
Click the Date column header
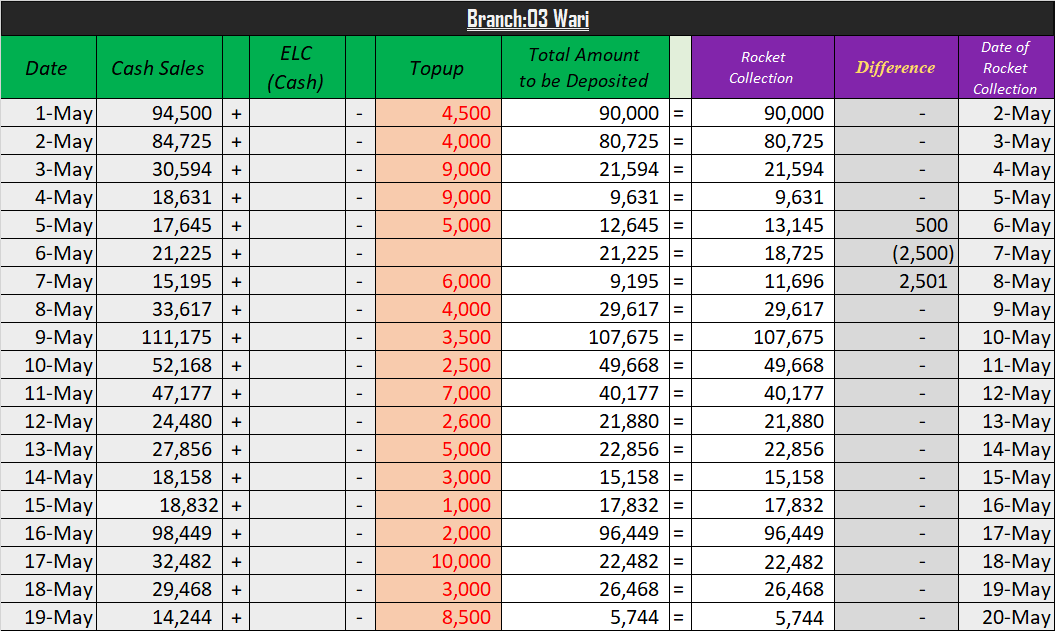coord(48,67)
